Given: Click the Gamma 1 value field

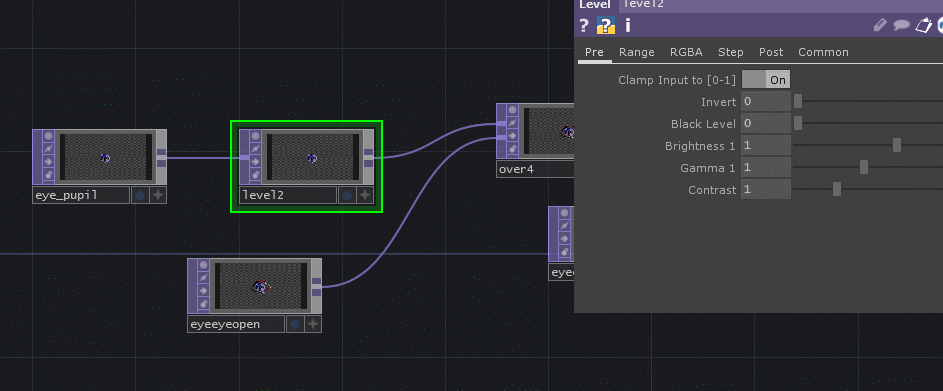Looking at the screenshot, I should click(766, 167).
